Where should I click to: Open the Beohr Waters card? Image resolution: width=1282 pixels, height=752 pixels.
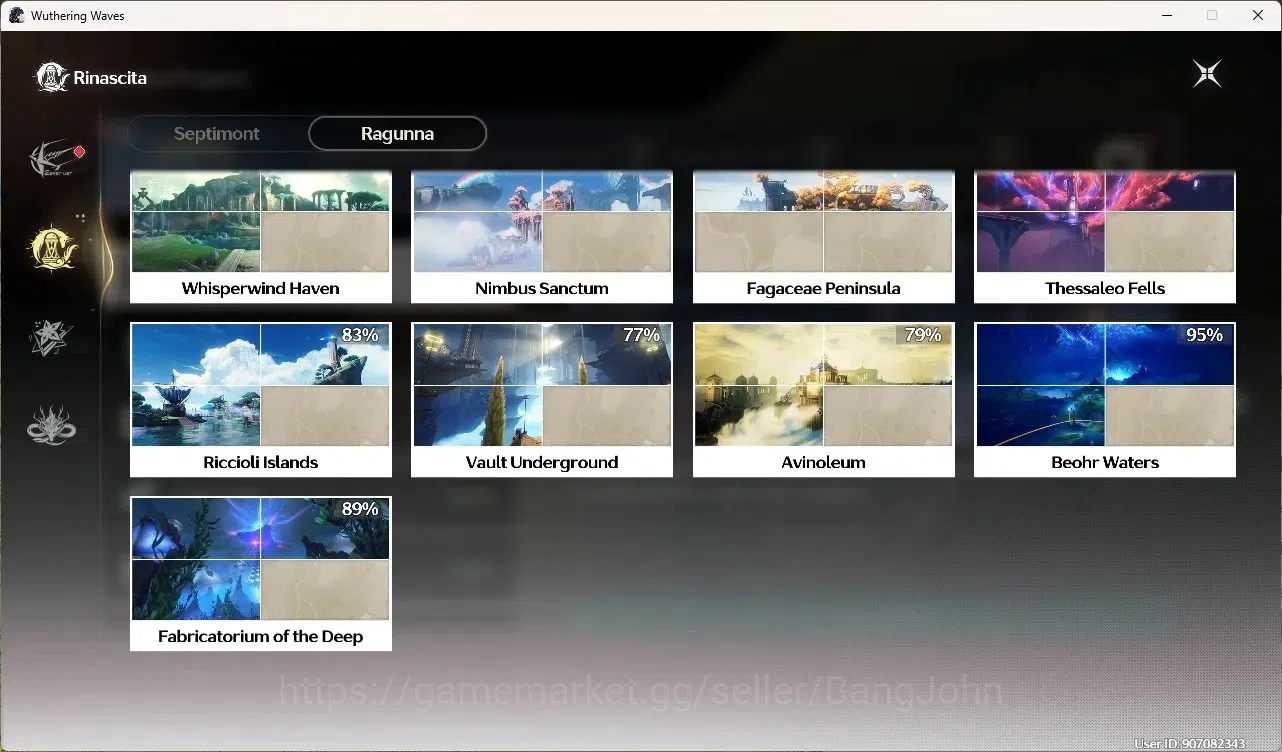[x=1105, y=399]
